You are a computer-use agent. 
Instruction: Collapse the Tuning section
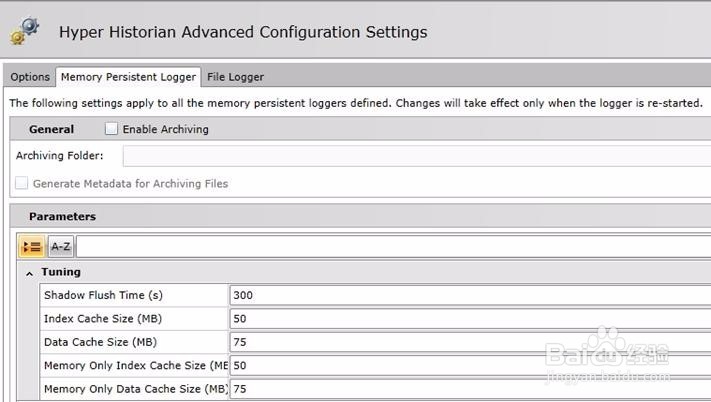29,272
